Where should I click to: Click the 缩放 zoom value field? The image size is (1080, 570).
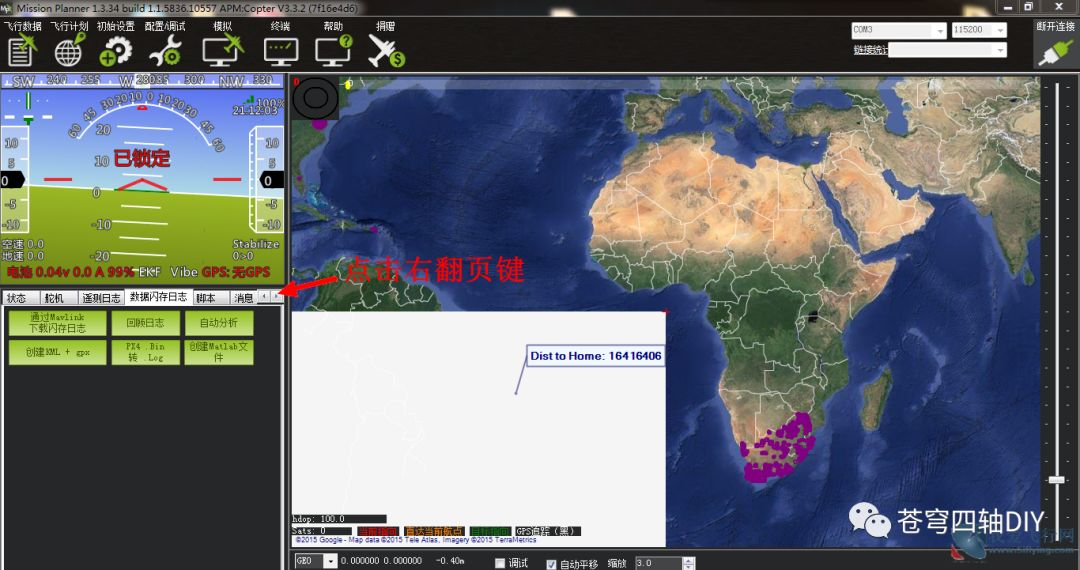tap(658, 563)
